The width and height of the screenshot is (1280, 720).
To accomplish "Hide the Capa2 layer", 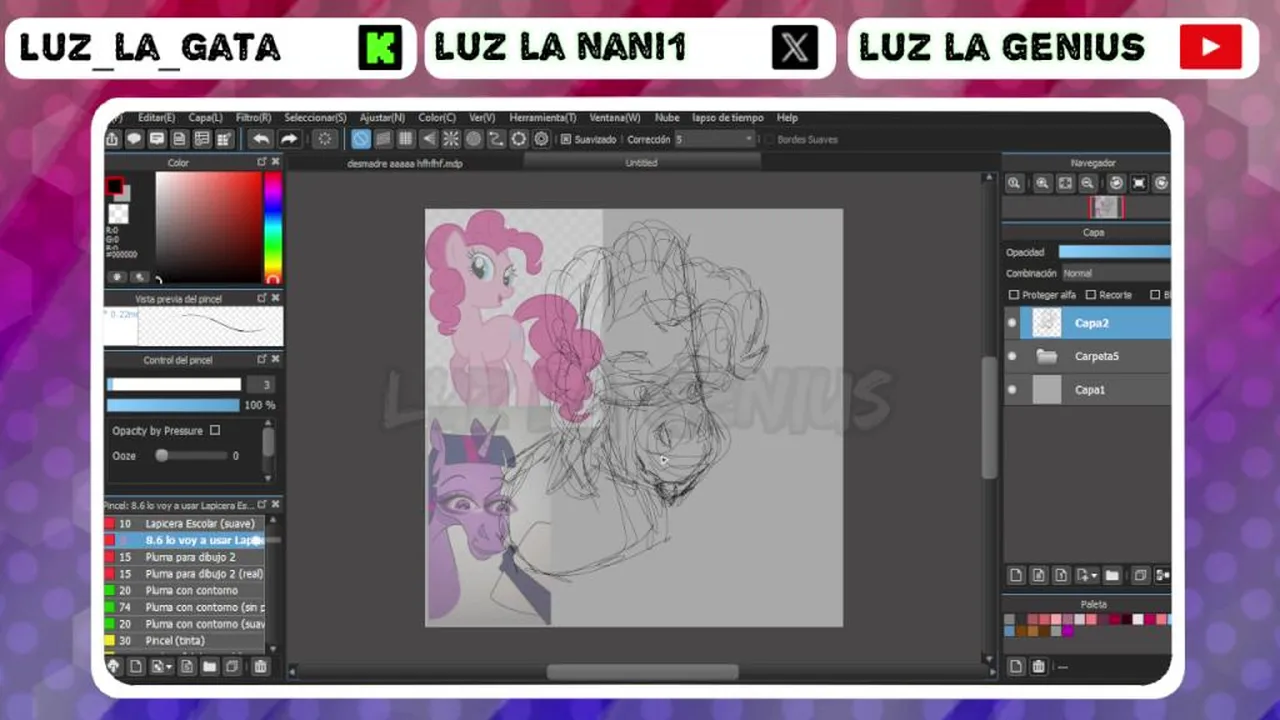I will pos(1012,323).
